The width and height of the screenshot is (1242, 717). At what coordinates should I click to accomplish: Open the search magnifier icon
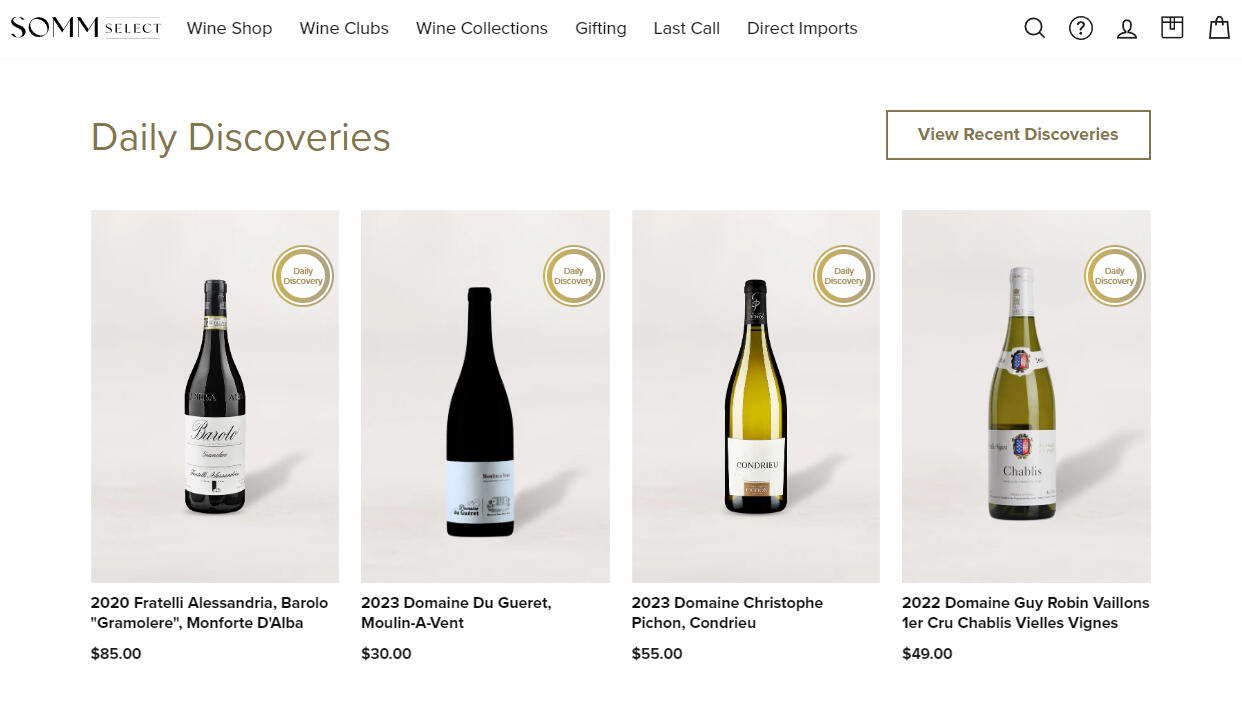1035,29
